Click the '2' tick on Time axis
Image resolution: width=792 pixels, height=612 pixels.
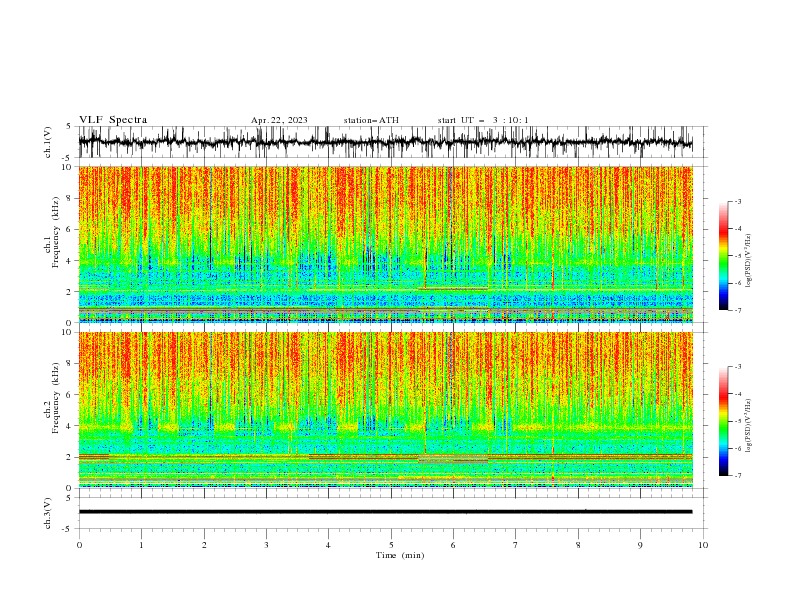click(204, 545)
